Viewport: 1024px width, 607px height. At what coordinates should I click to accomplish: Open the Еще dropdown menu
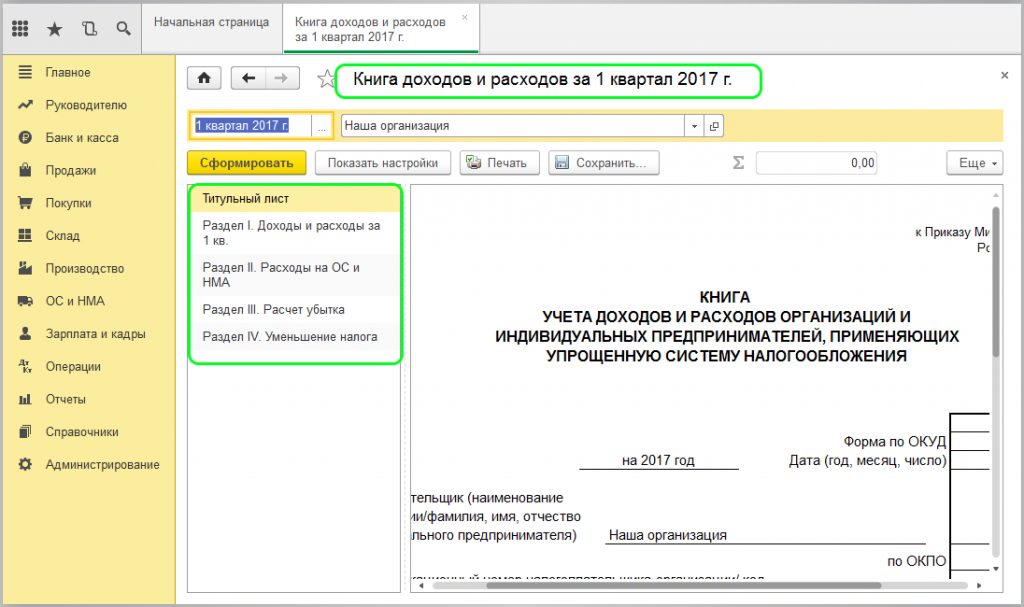pyautogui.click(x=974, y=163)
